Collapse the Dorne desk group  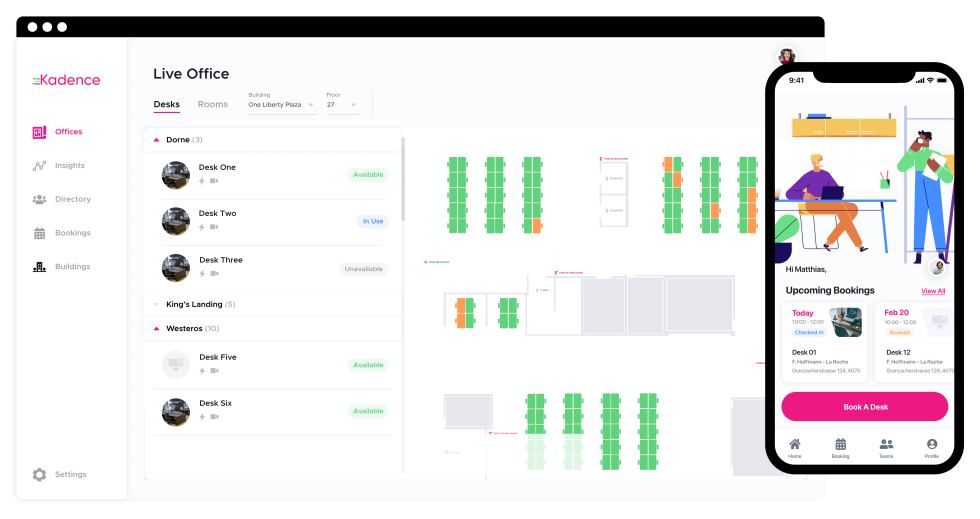tap(156, 141)
